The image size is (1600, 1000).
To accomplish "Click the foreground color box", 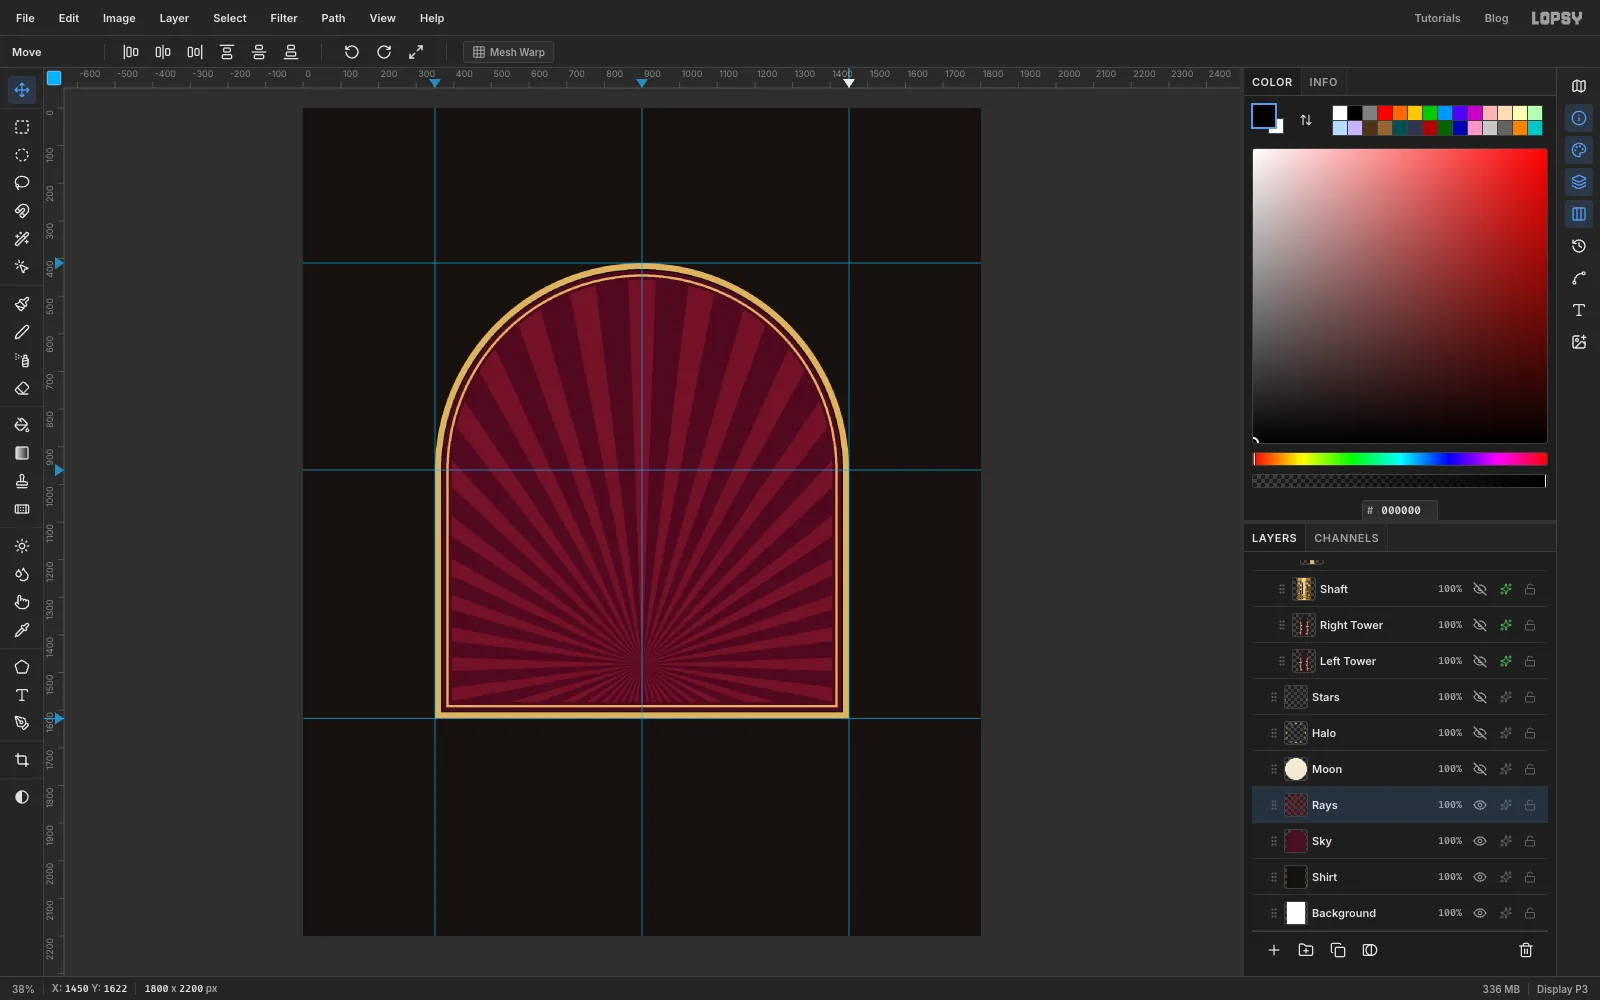I will (x=1264, y=116).
